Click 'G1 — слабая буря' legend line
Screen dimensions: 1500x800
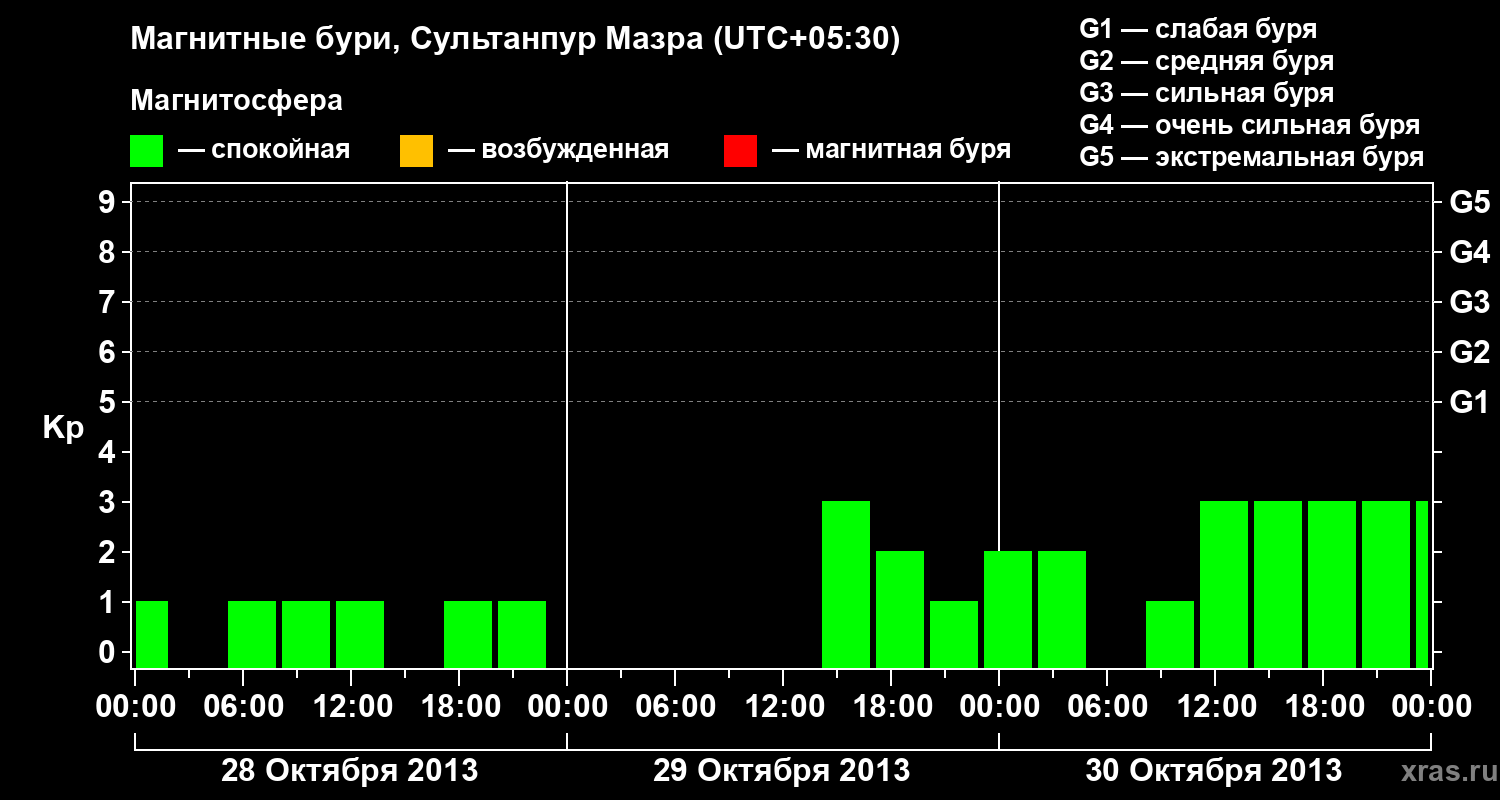click(1198, 29)
